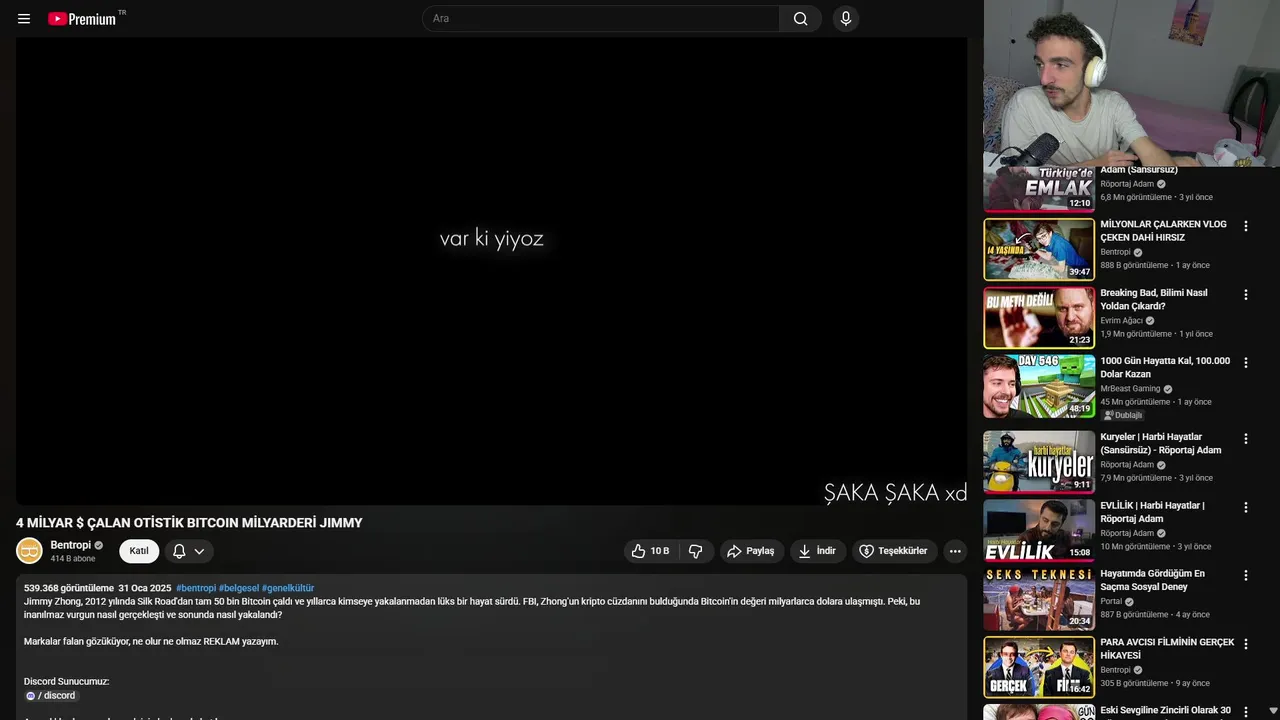Click the scroll down arrow at bottom right

point(1272,711)
